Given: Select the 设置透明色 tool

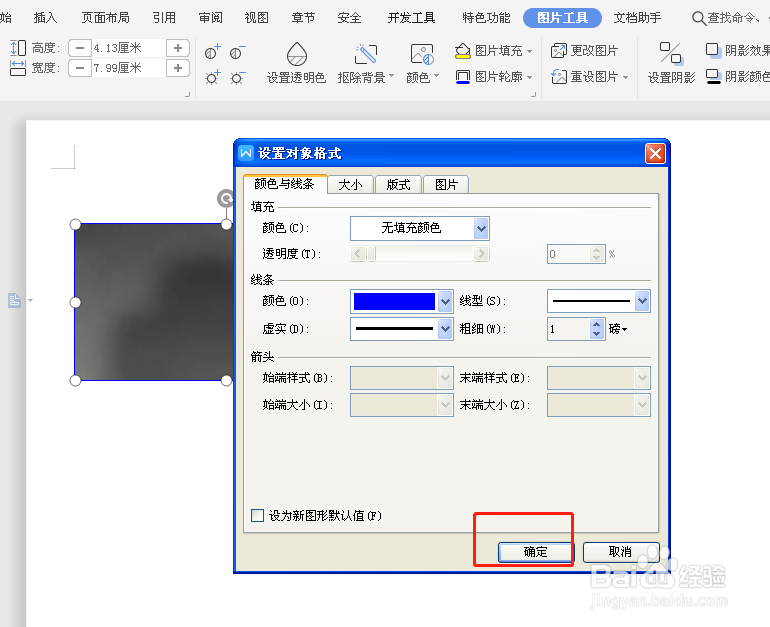Looking at the screenshot, I should (297, 63).
